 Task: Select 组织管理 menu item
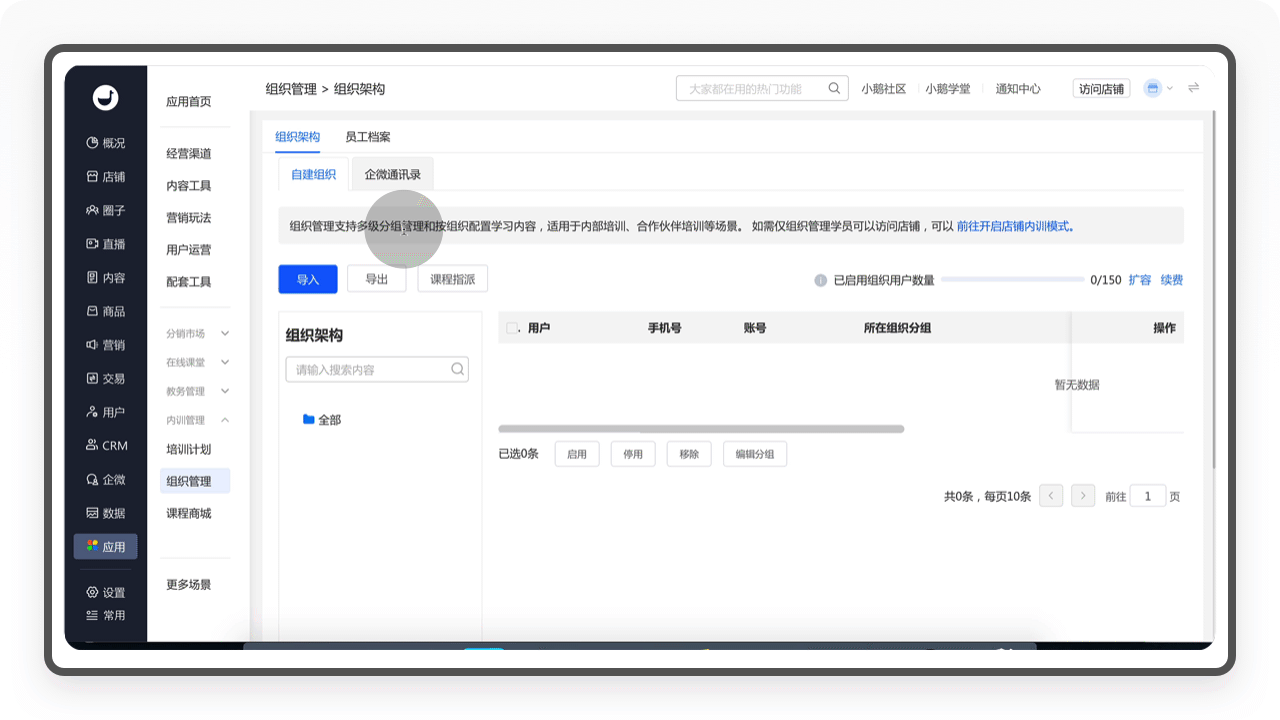[195, 481]
